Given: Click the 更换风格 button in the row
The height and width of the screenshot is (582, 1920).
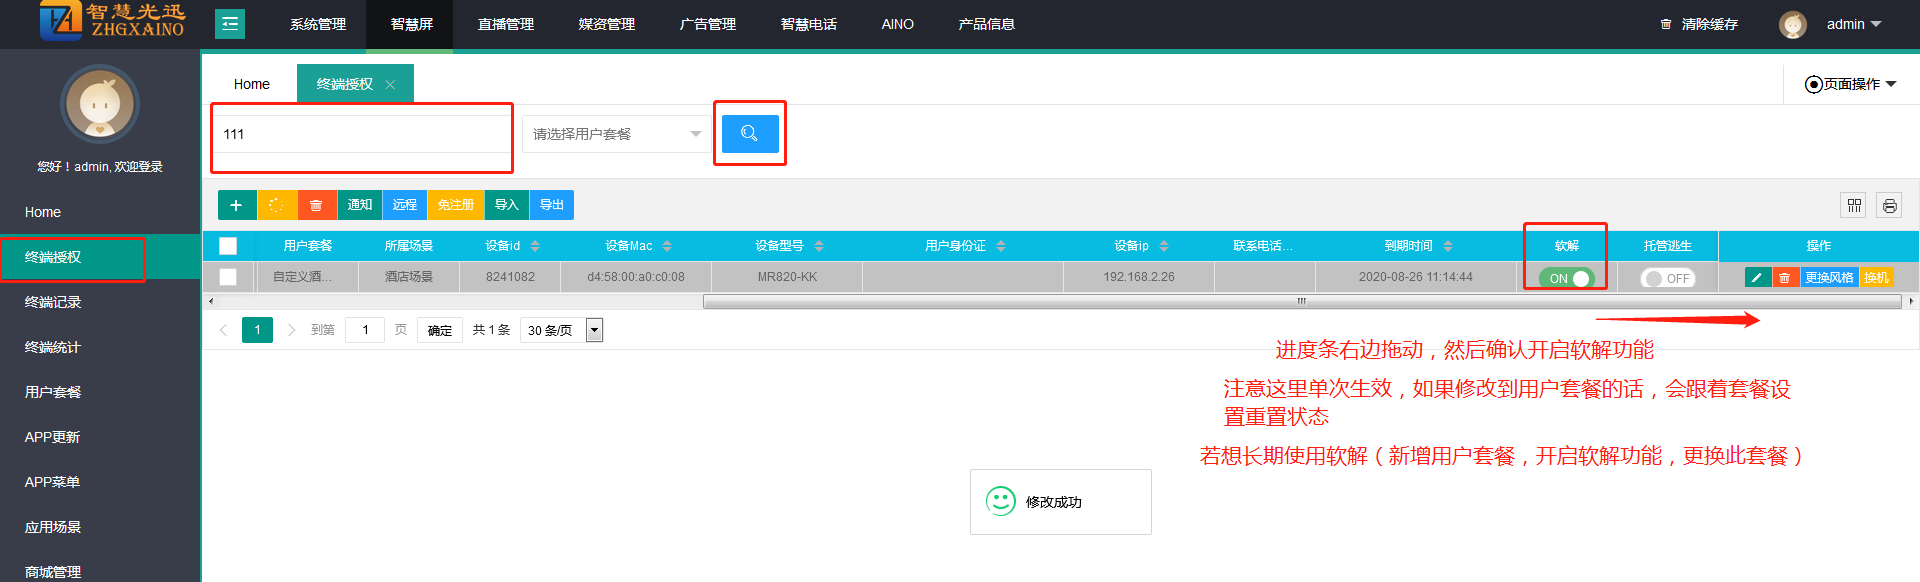Looking at the screenshot, I should click(x=1828, y=277).
